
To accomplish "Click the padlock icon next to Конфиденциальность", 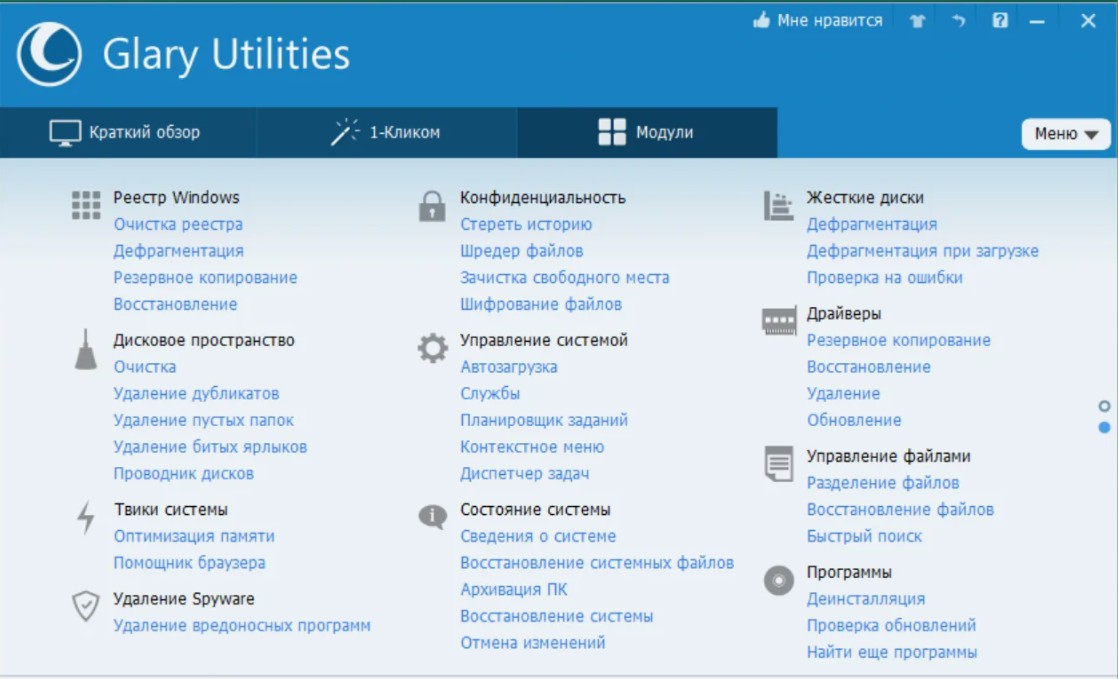I will click(432, 206).
